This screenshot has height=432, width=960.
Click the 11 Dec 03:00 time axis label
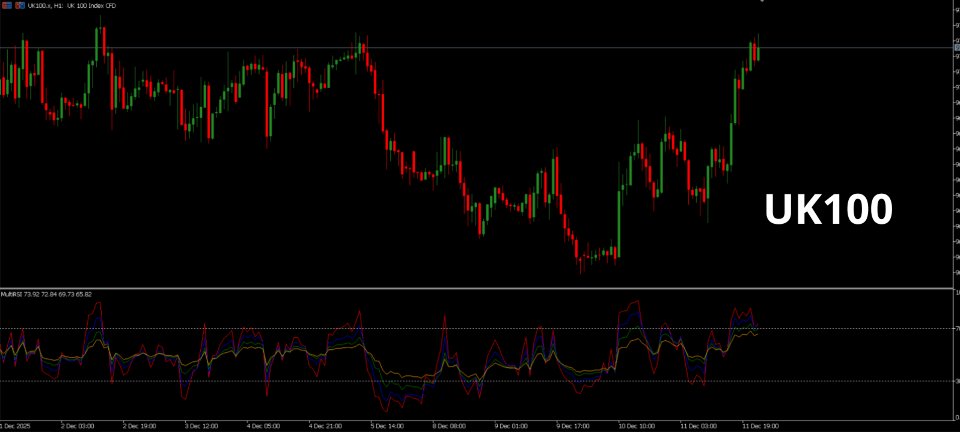699,425
